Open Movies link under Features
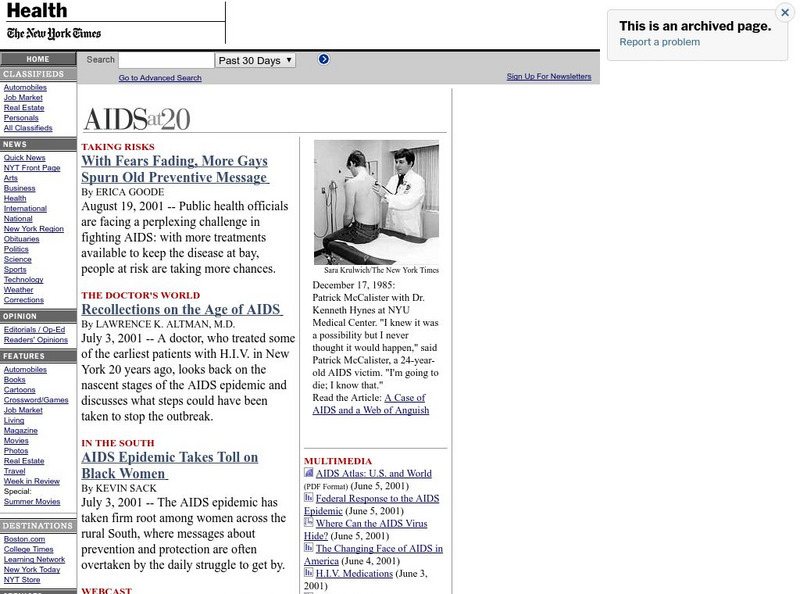 click(x=16, y=441)
